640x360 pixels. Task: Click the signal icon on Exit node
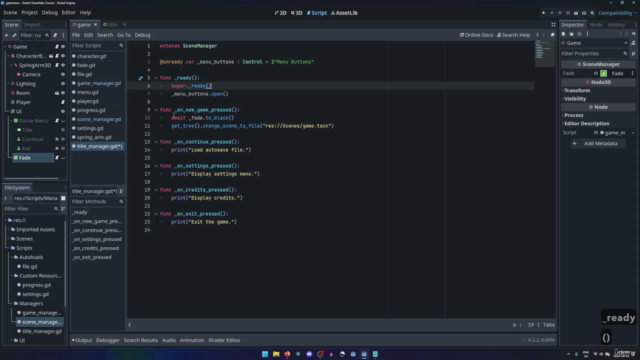57,149
